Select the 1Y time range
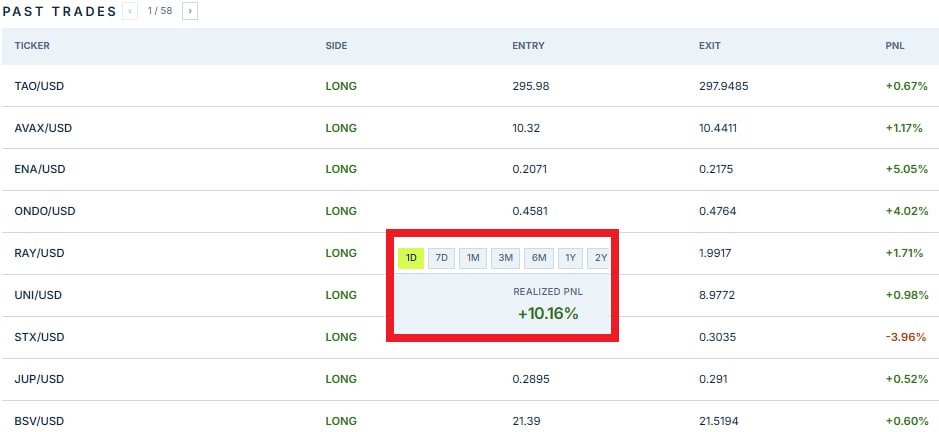Viewport: 939px width, 432px height. [571, 258]
